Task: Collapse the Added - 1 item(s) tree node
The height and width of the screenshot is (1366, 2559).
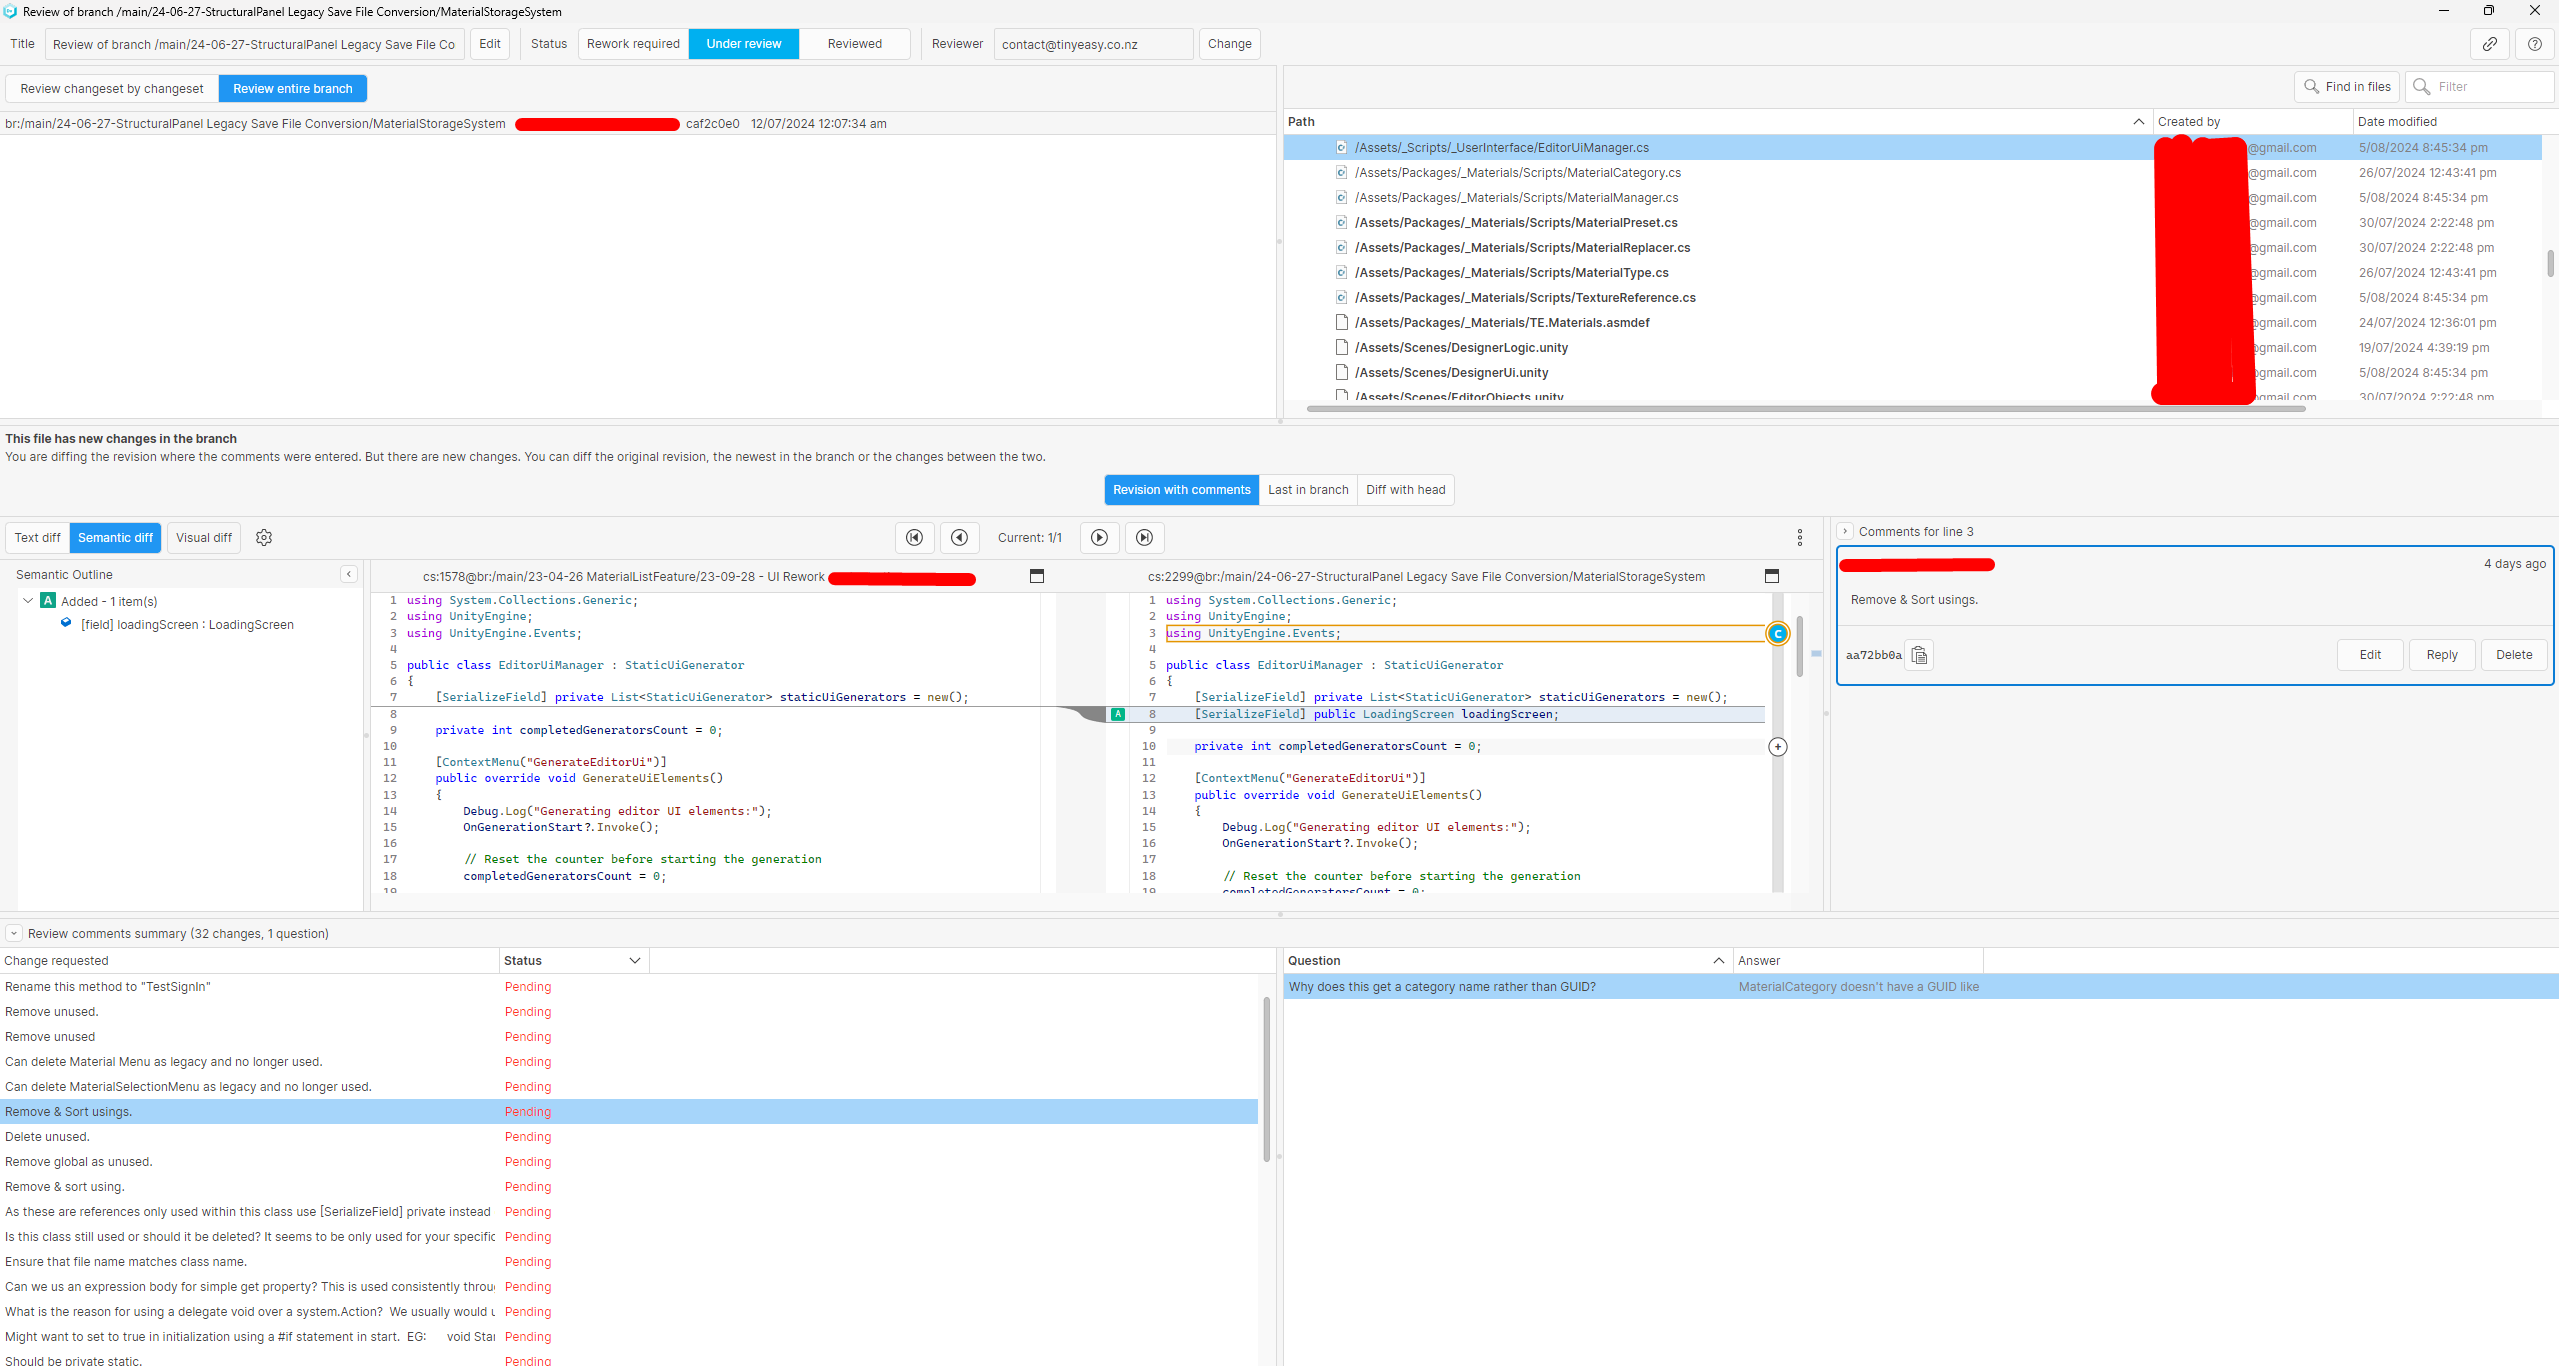Action: (28, 601)
